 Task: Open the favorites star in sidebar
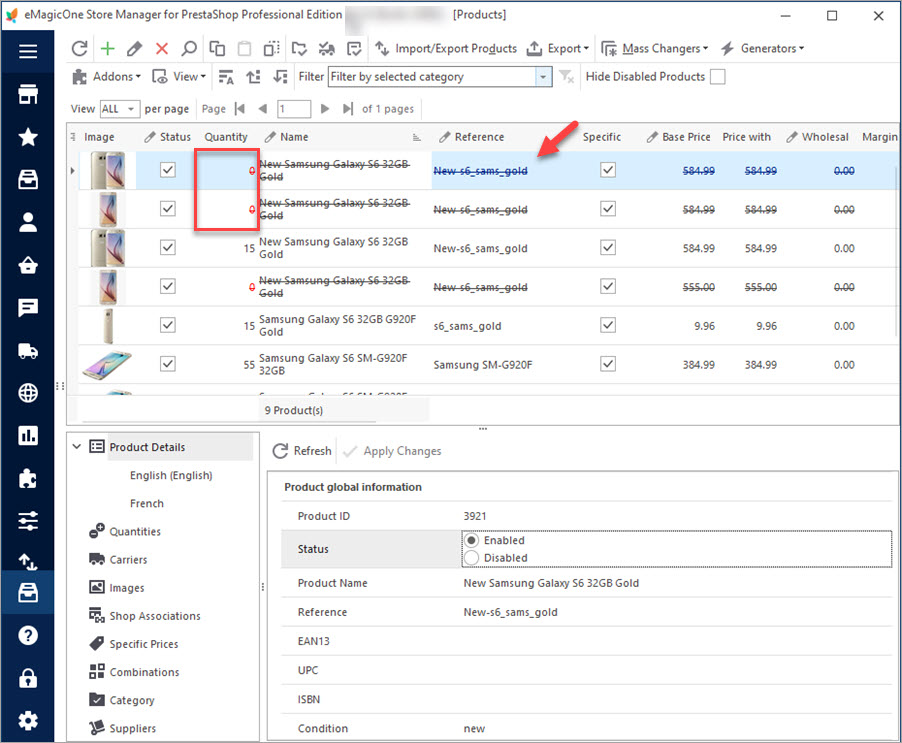click(28, 137)
